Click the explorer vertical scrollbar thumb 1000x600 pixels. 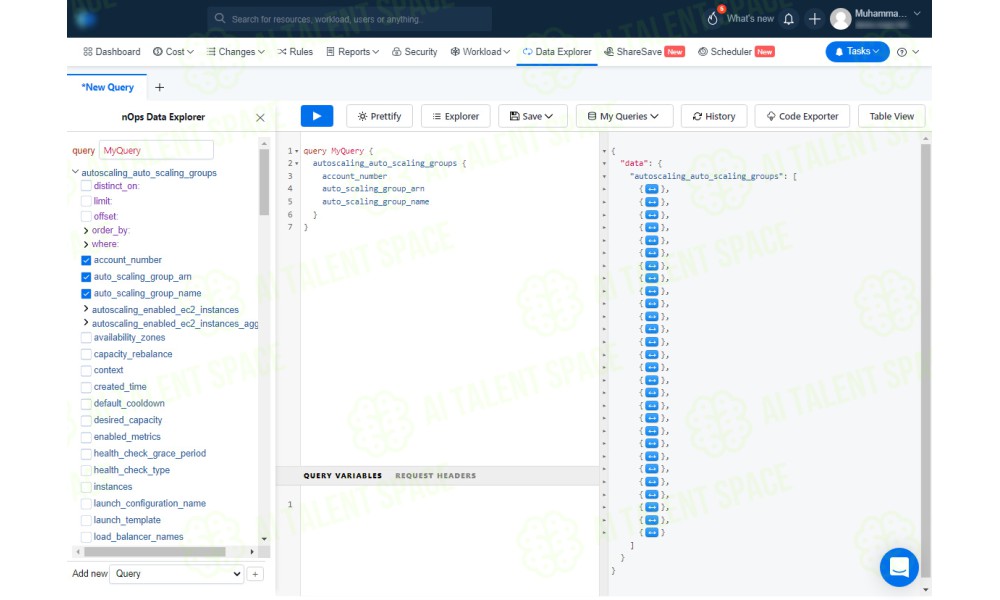click(264, 183)
